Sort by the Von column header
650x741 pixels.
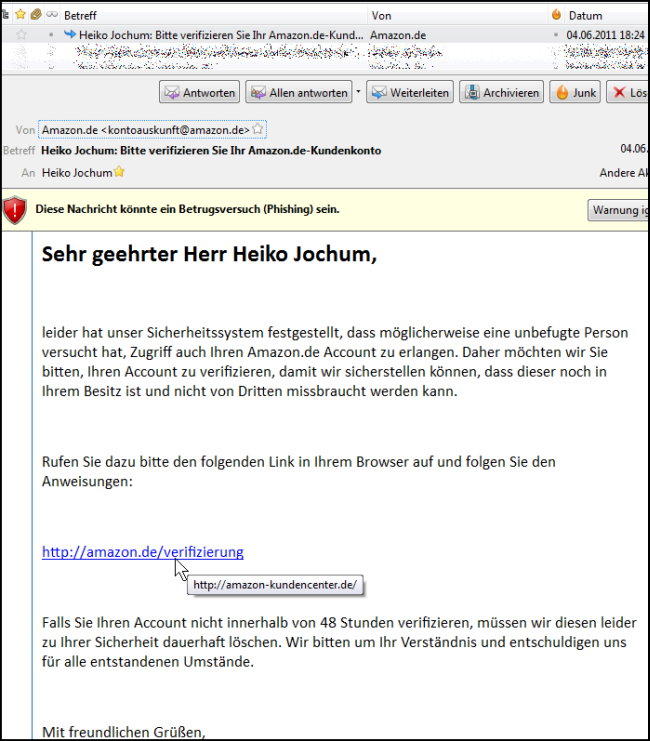tap(457, 16)
